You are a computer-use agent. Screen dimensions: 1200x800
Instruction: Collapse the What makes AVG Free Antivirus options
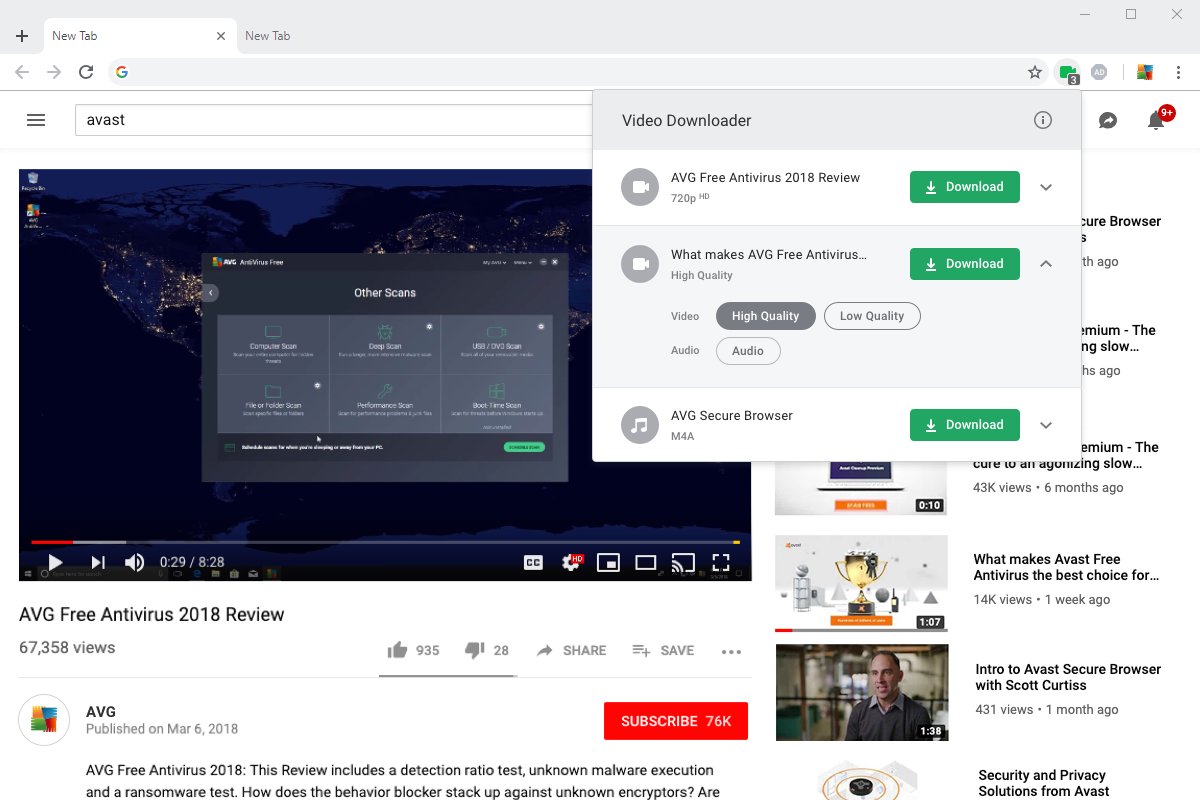pyautogui.click(x=1046, y=264)
